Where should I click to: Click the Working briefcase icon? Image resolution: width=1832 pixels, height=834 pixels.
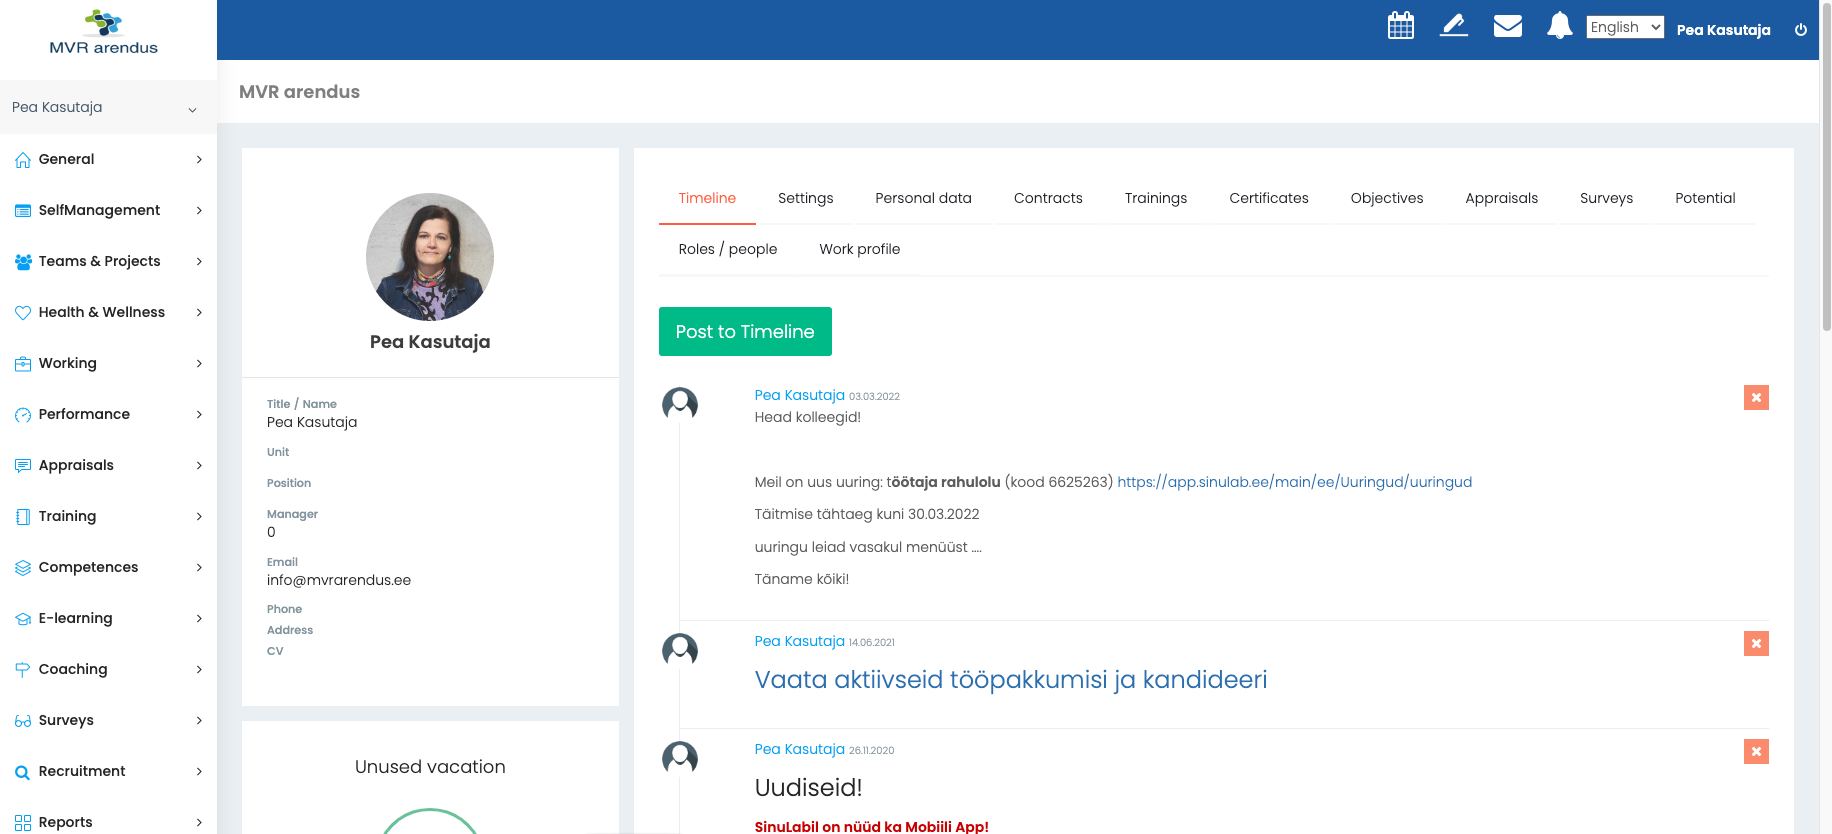pyautogui.click(x=23, y=364)
